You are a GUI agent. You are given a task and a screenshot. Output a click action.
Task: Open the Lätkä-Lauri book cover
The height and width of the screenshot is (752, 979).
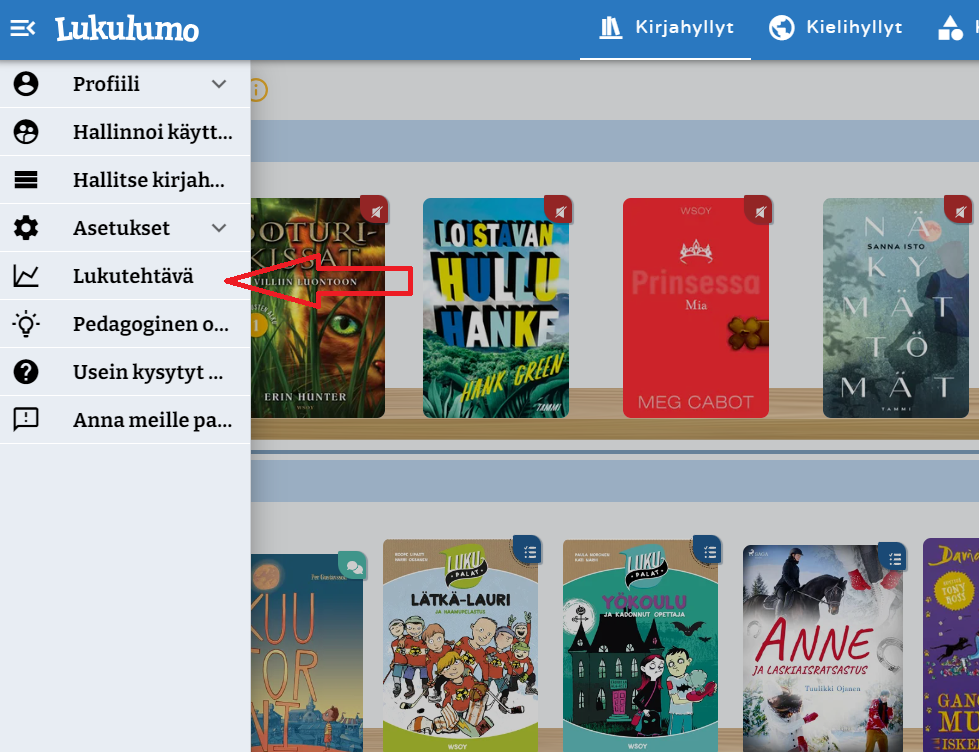(x=460, y=646)
